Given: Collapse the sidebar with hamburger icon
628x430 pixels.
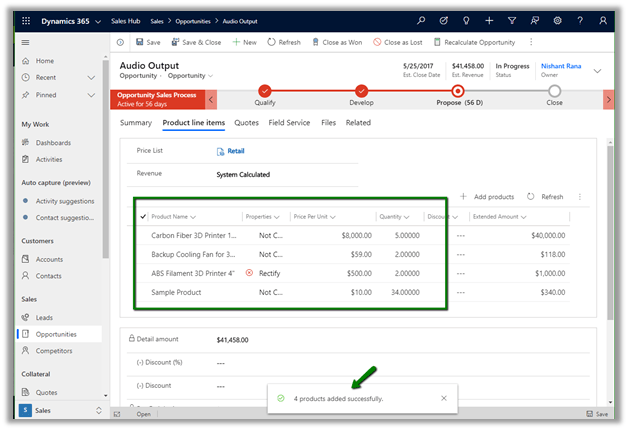Looking at the screenshot, I should click(26, 43).
